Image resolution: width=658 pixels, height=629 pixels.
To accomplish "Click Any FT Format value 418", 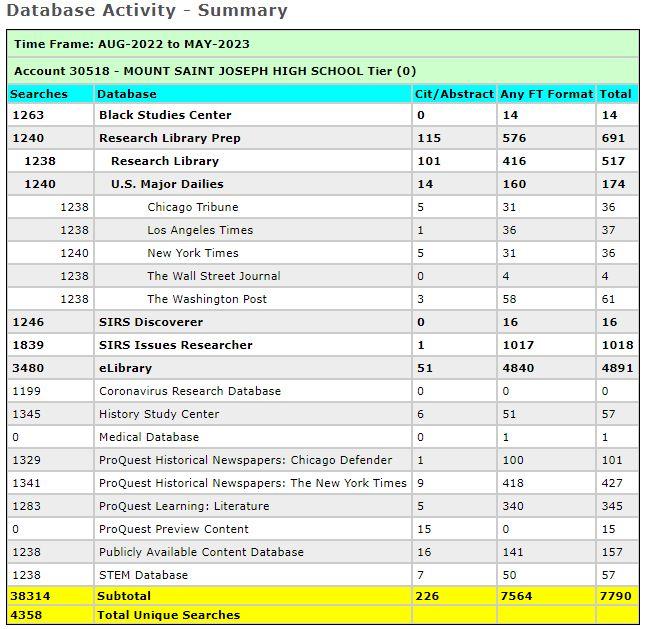I will (513, 483).
